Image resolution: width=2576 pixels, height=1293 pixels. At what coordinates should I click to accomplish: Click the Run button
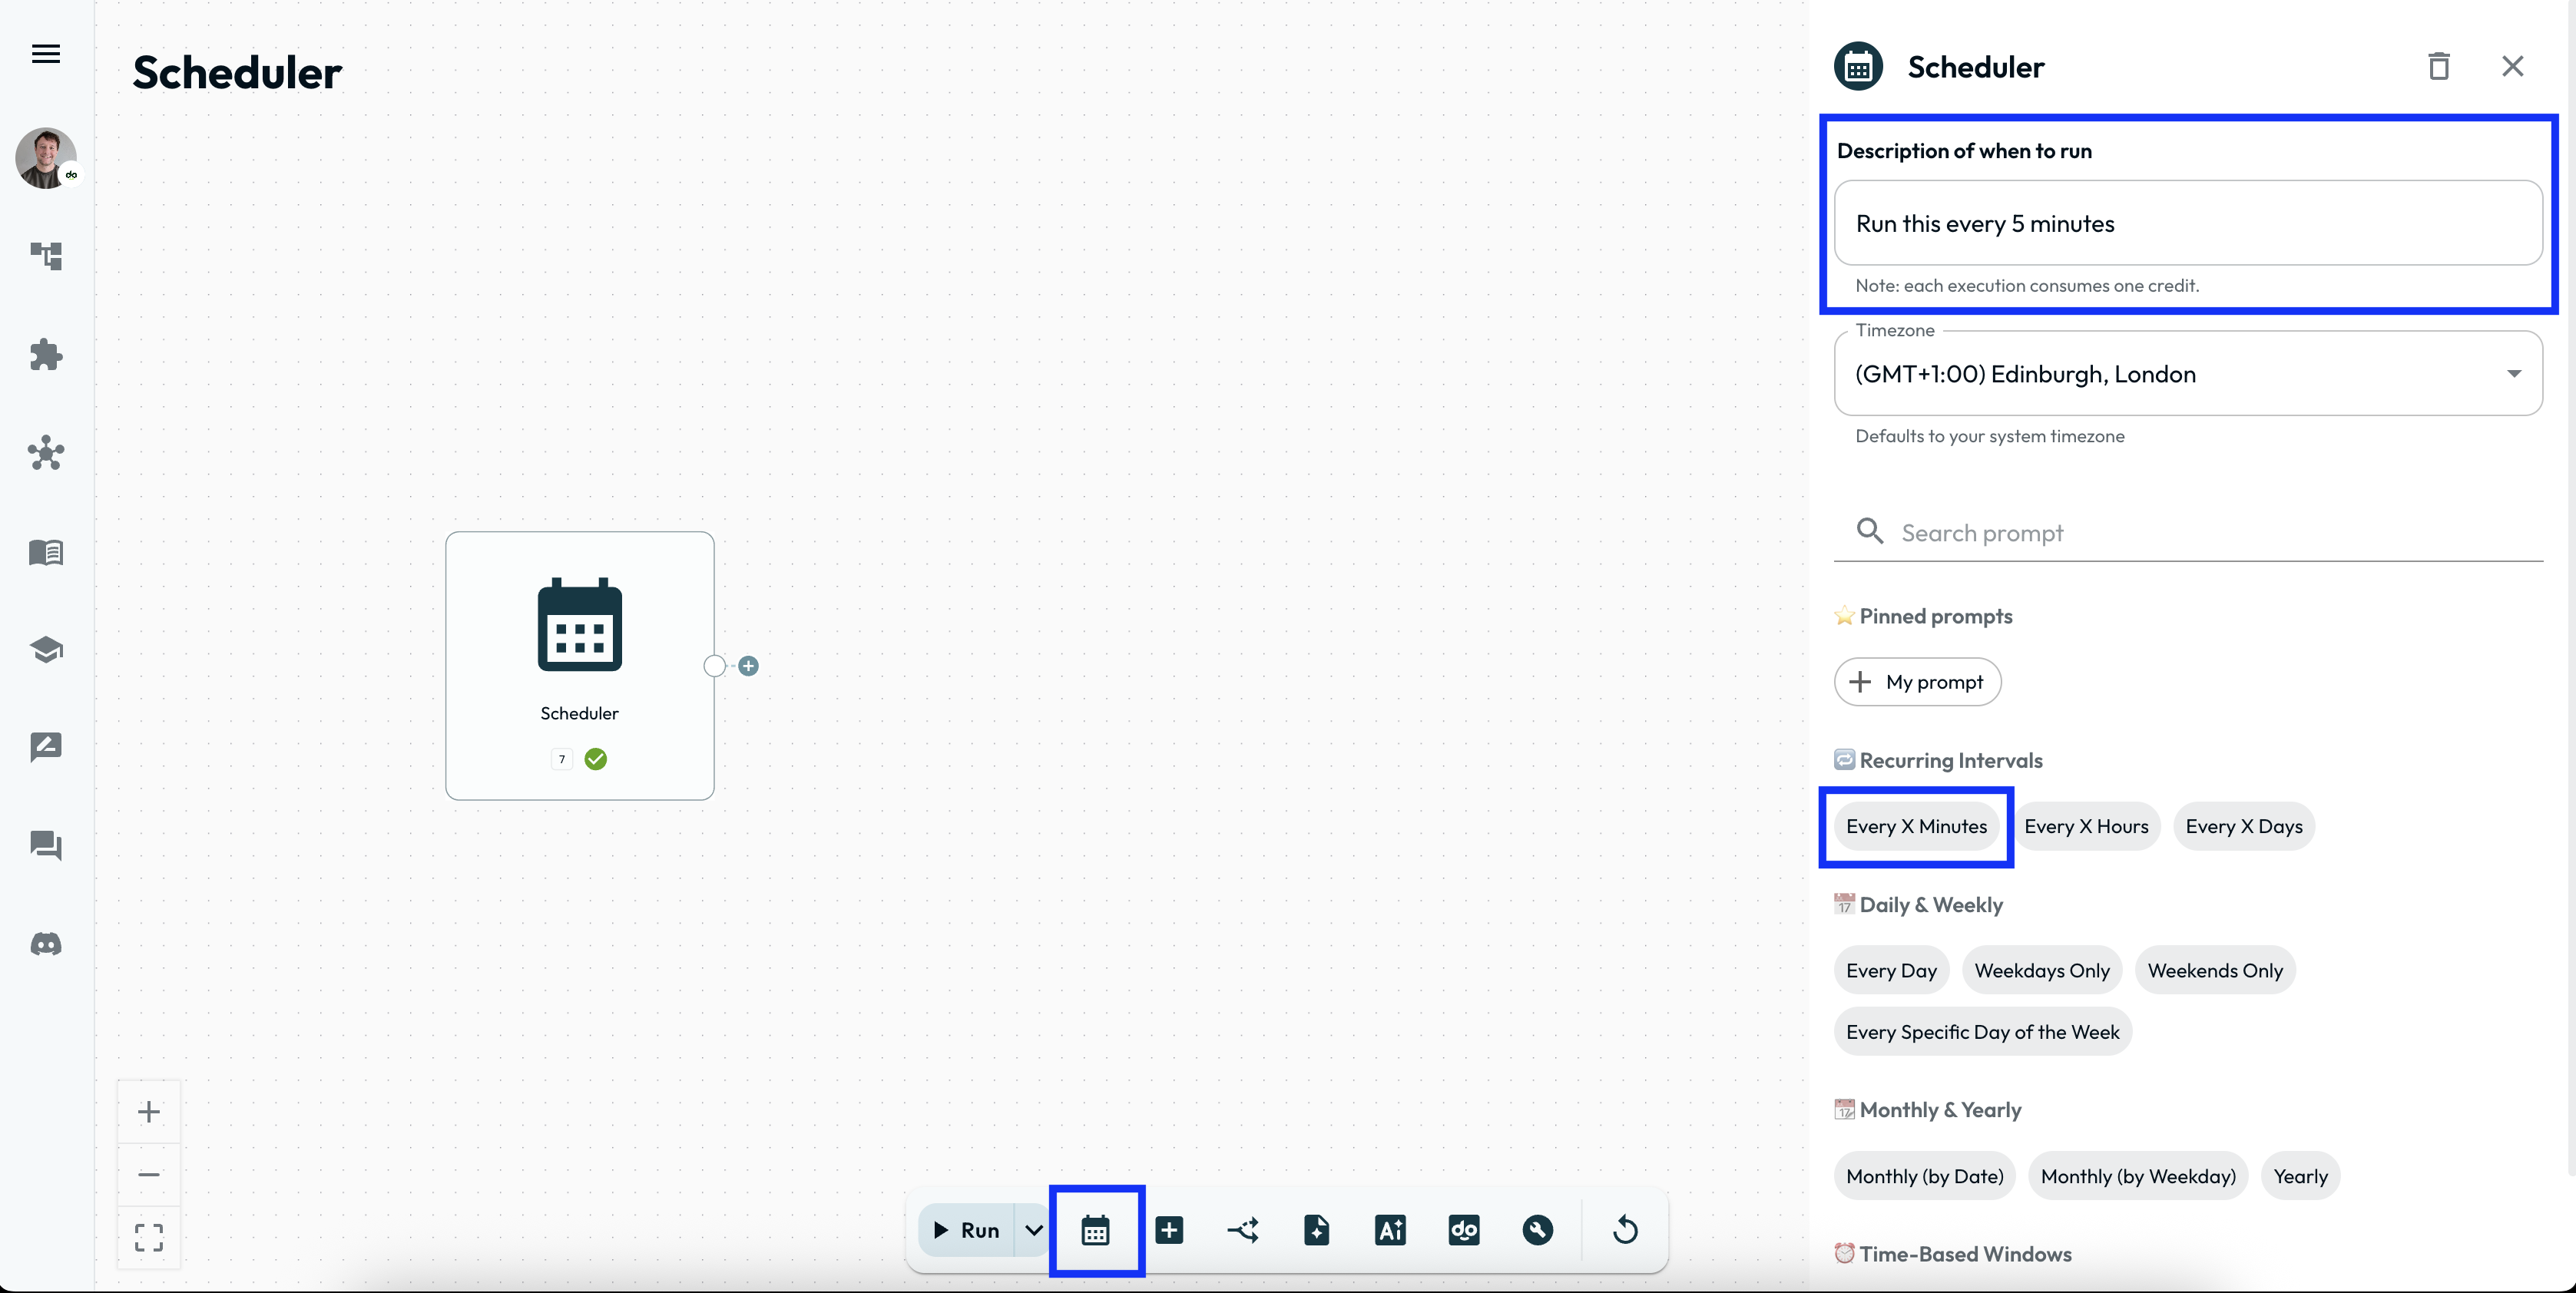coord(966,1230)
